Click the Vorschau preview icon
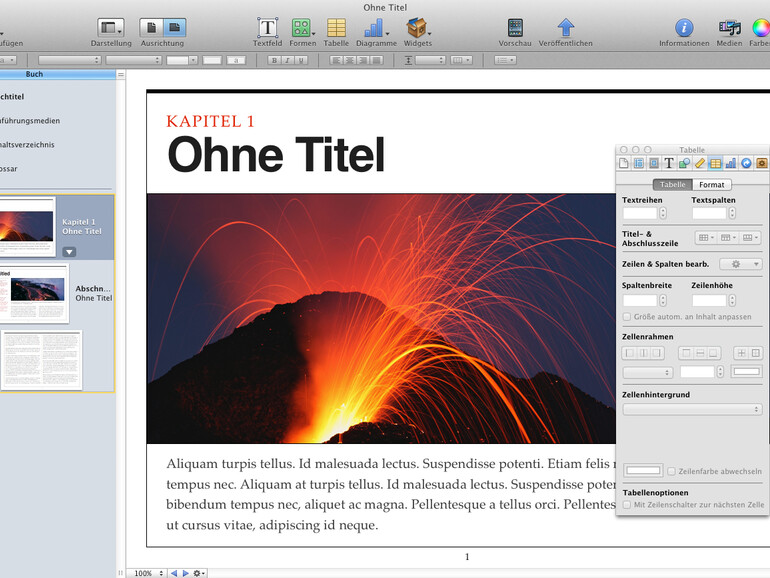The width and height of the screenshot is (770, 578). 515,28
